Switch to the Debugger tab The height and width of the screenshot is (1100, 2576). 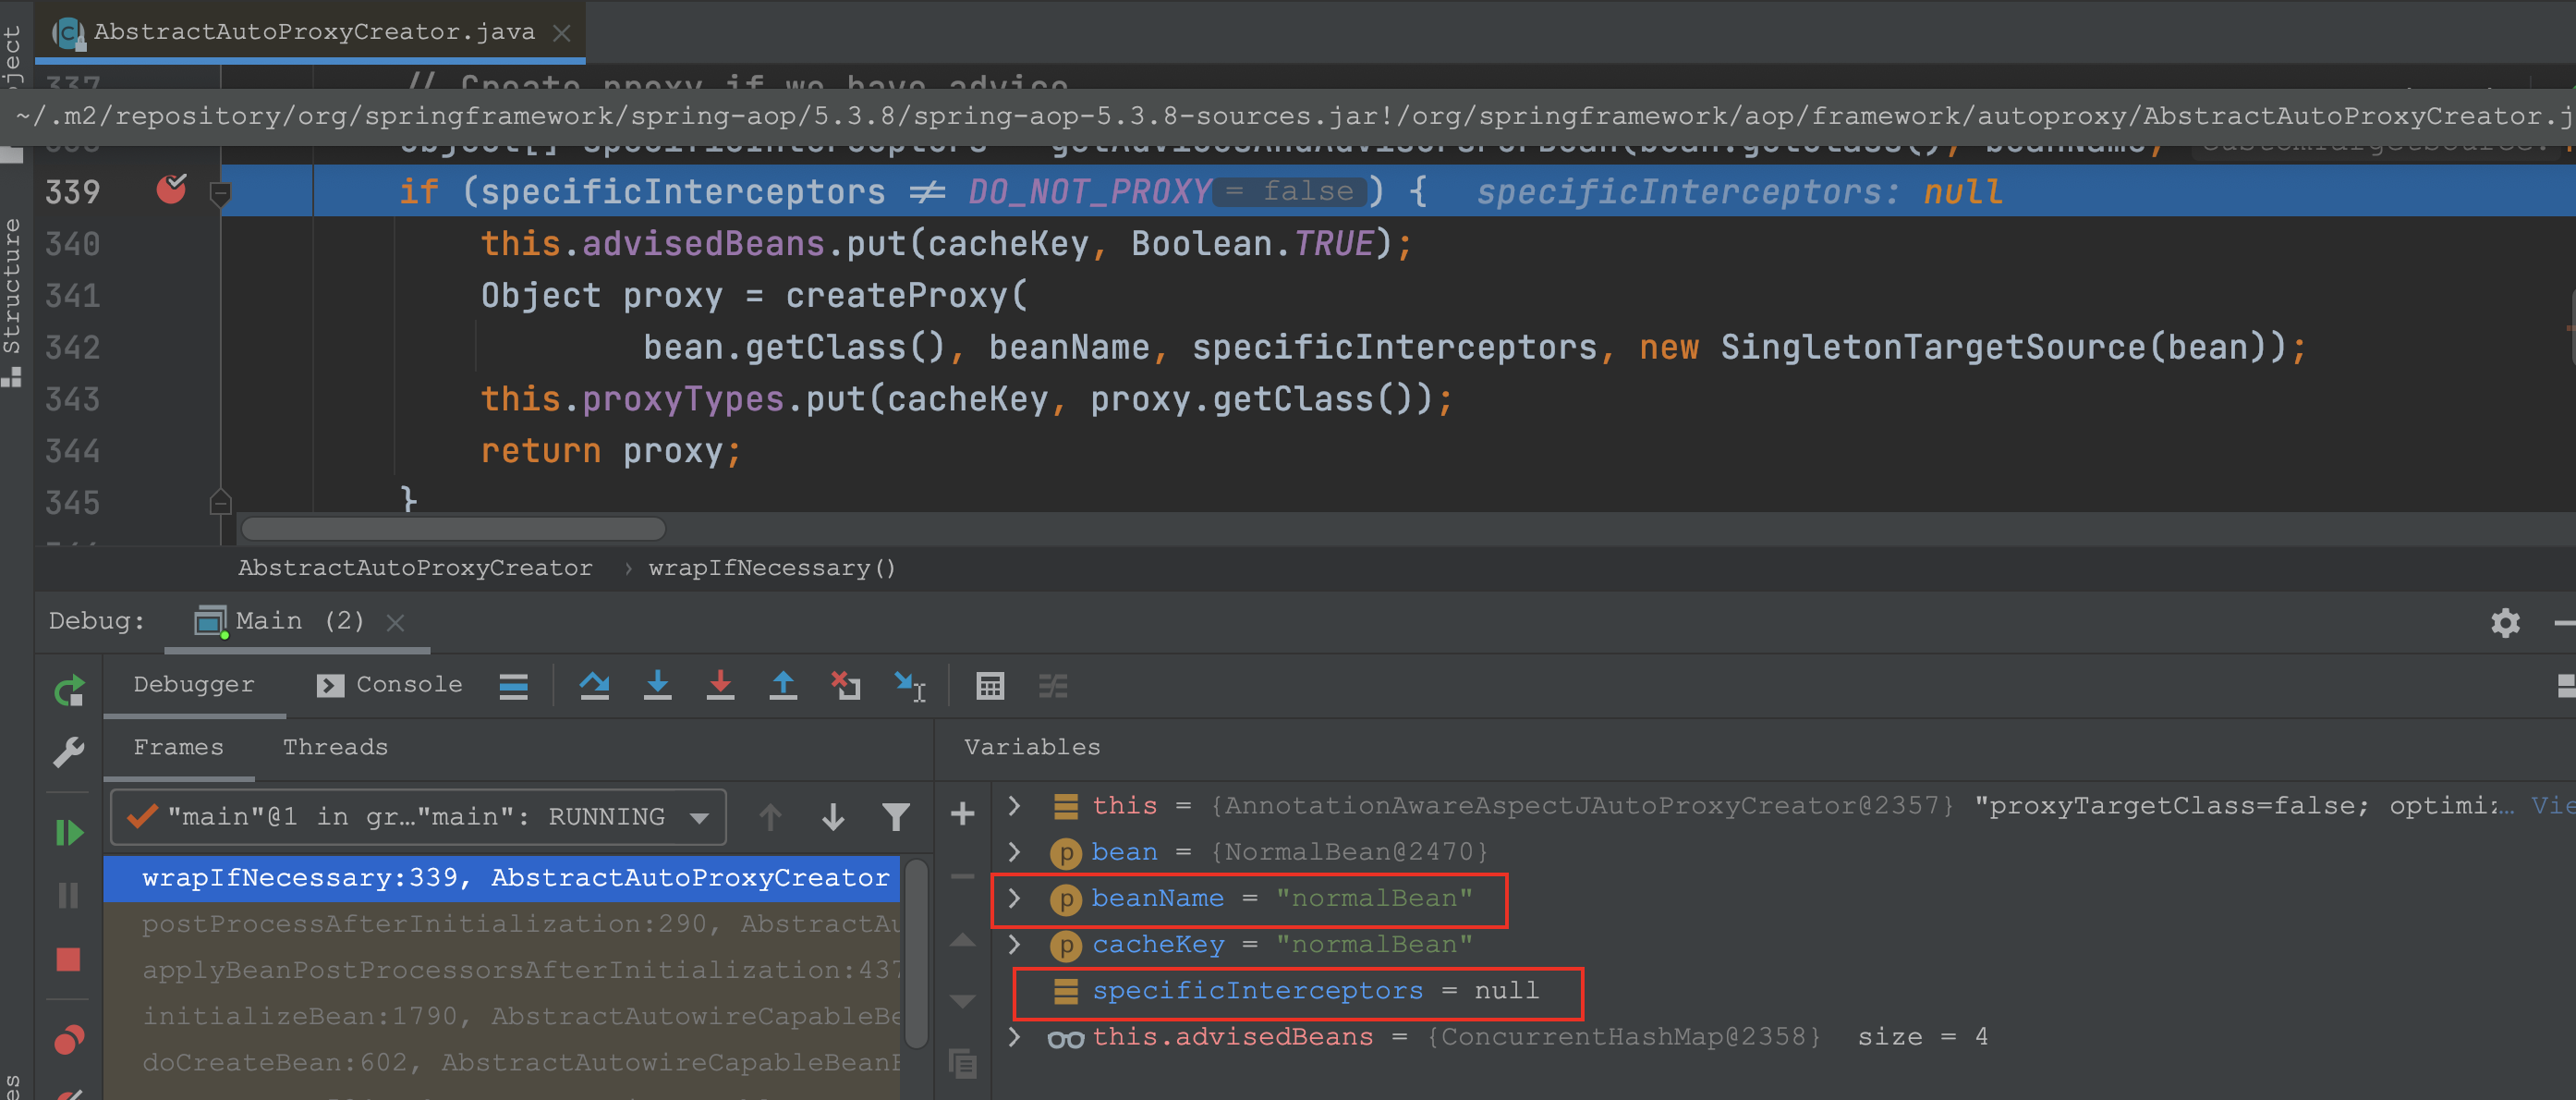coord(194,684)
